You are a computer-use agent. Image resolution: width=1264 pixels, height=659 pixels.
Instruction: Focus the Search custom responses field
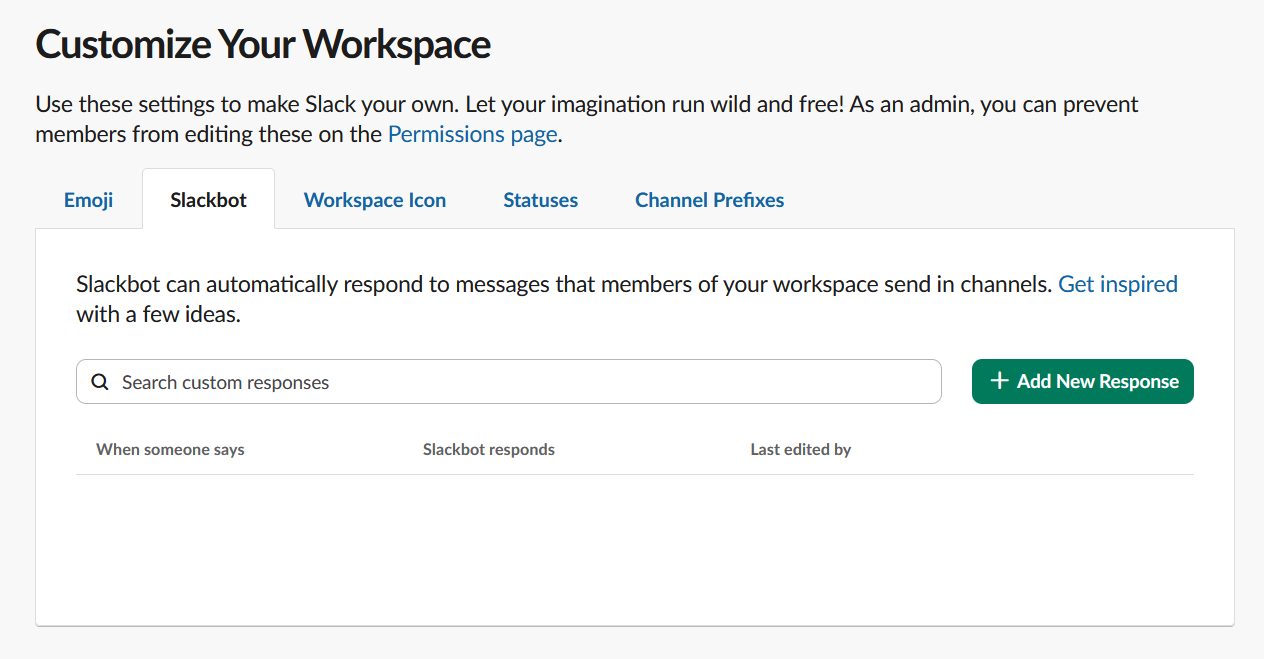click(x=509, y=382)
